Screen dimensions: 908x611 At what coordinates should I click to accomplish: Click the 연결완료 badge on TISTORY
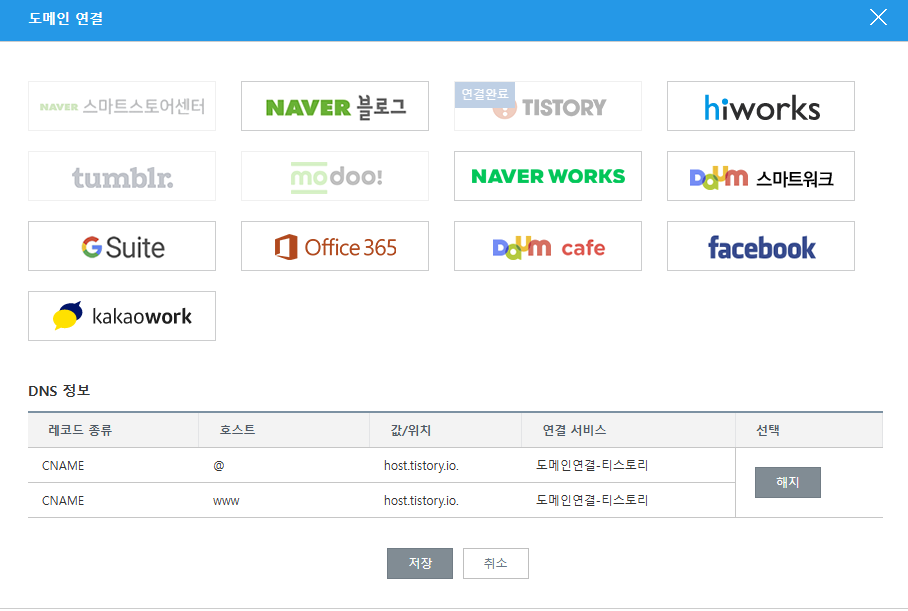point(485,94)
